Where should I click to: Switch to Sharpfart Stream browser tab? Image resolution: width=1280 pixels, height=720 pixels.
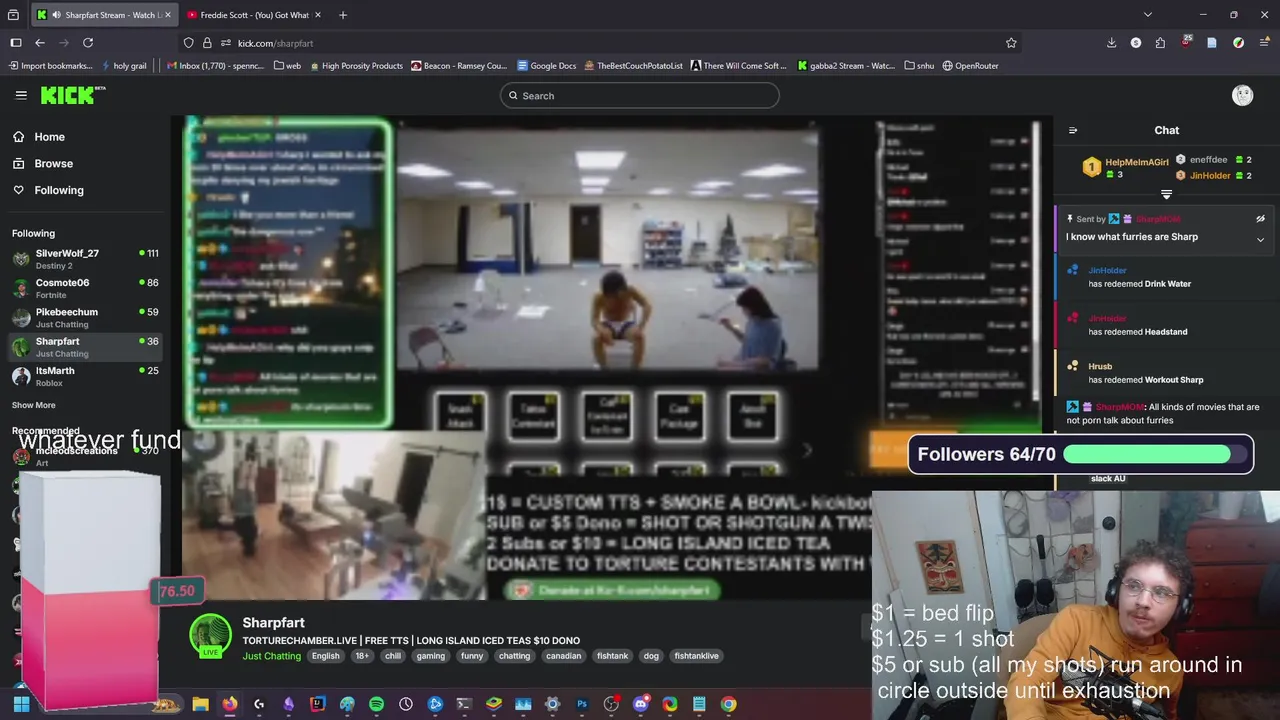[102, 15]
